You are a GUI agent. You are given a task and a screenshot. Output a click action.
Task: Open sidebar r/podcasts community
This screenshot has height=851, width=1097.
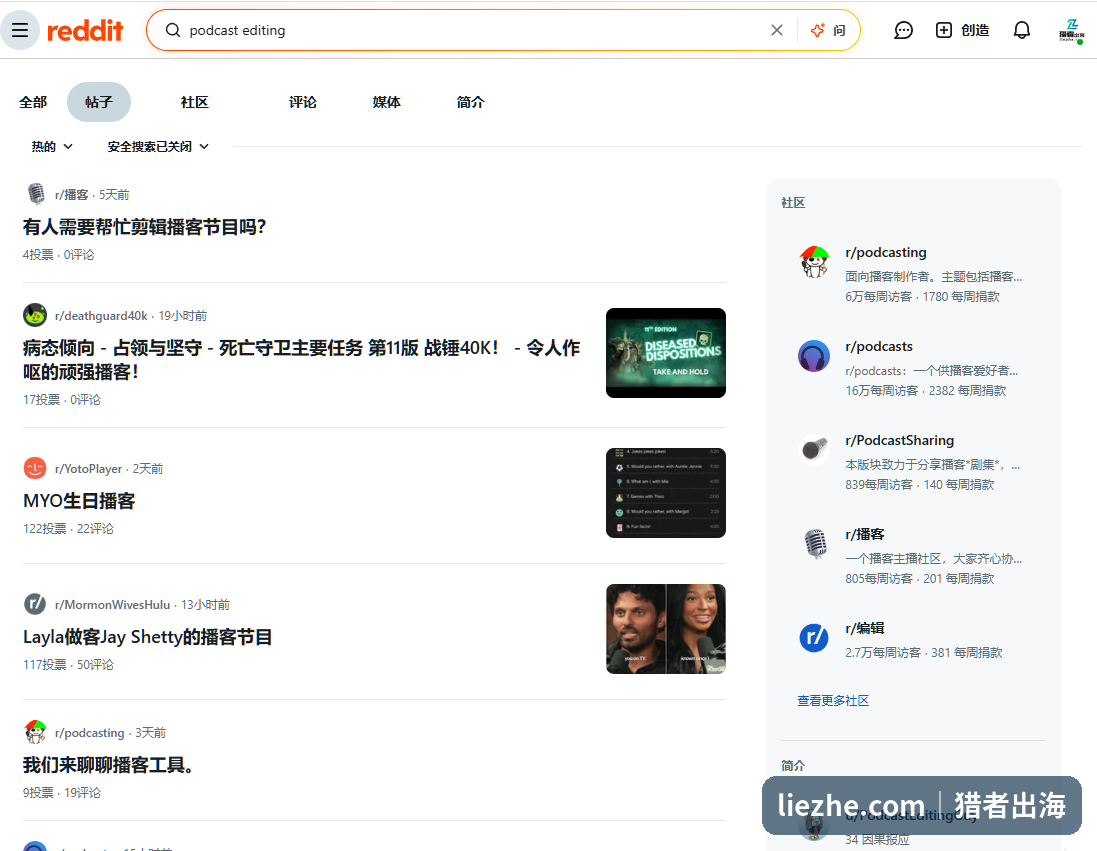click(879, 346)
